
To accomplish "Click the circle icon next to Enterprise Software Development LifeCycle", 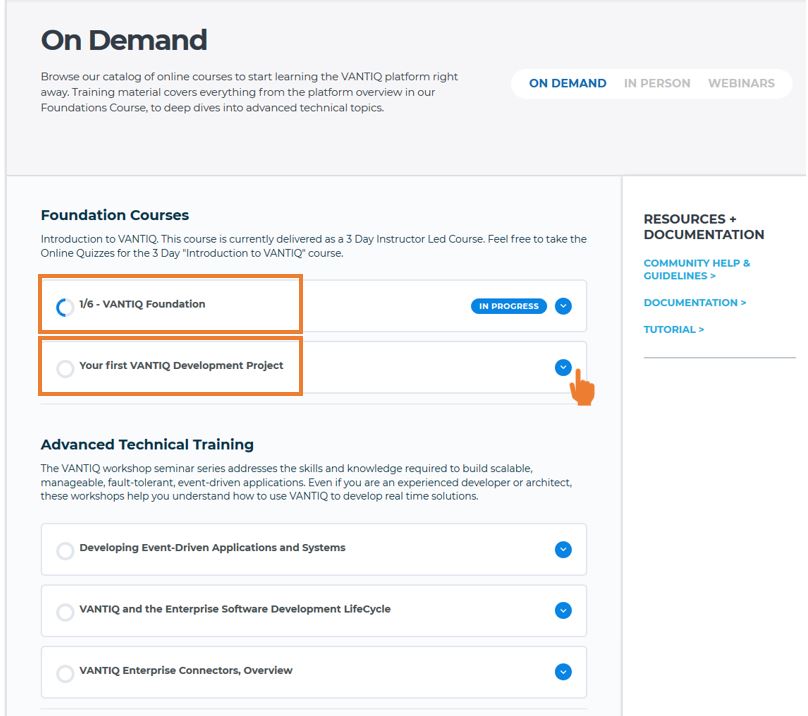I will pos(65,611).
